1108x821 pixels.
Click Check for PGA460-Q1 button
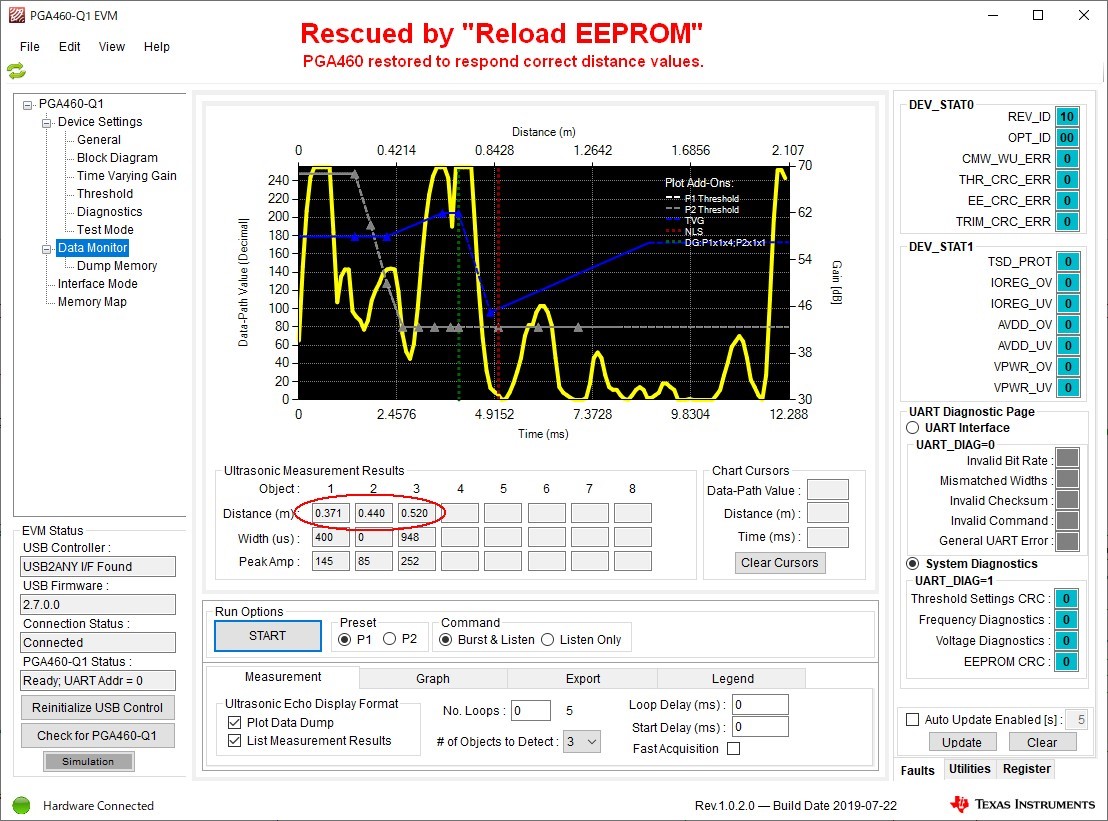click(x=98, y=736)
